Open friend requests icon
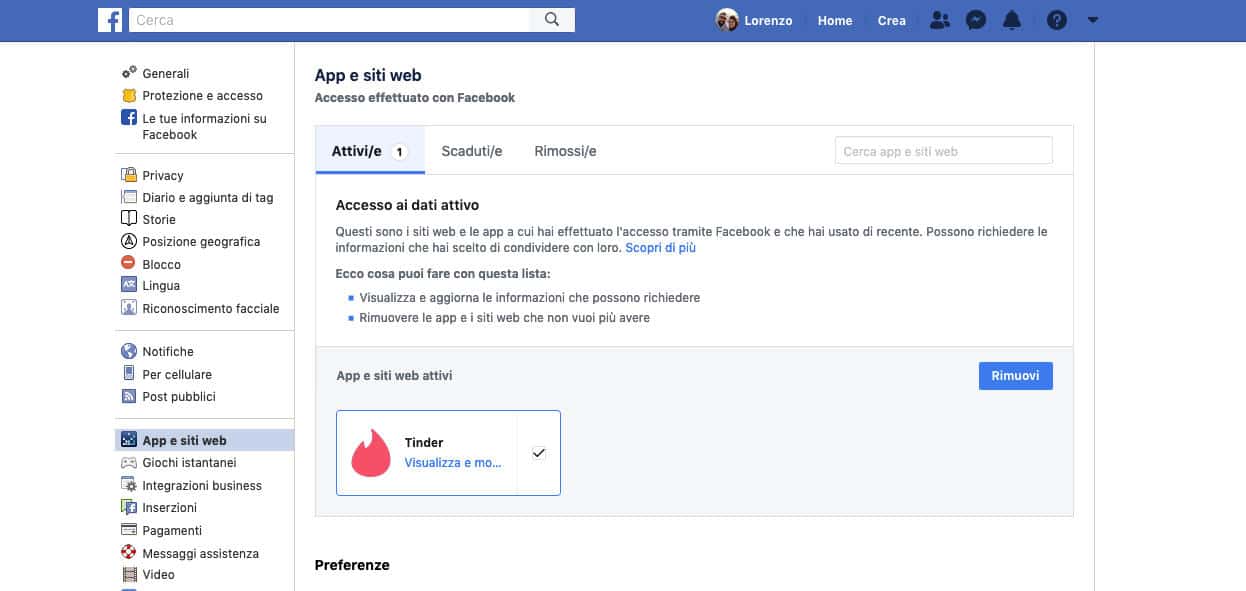 939,20
